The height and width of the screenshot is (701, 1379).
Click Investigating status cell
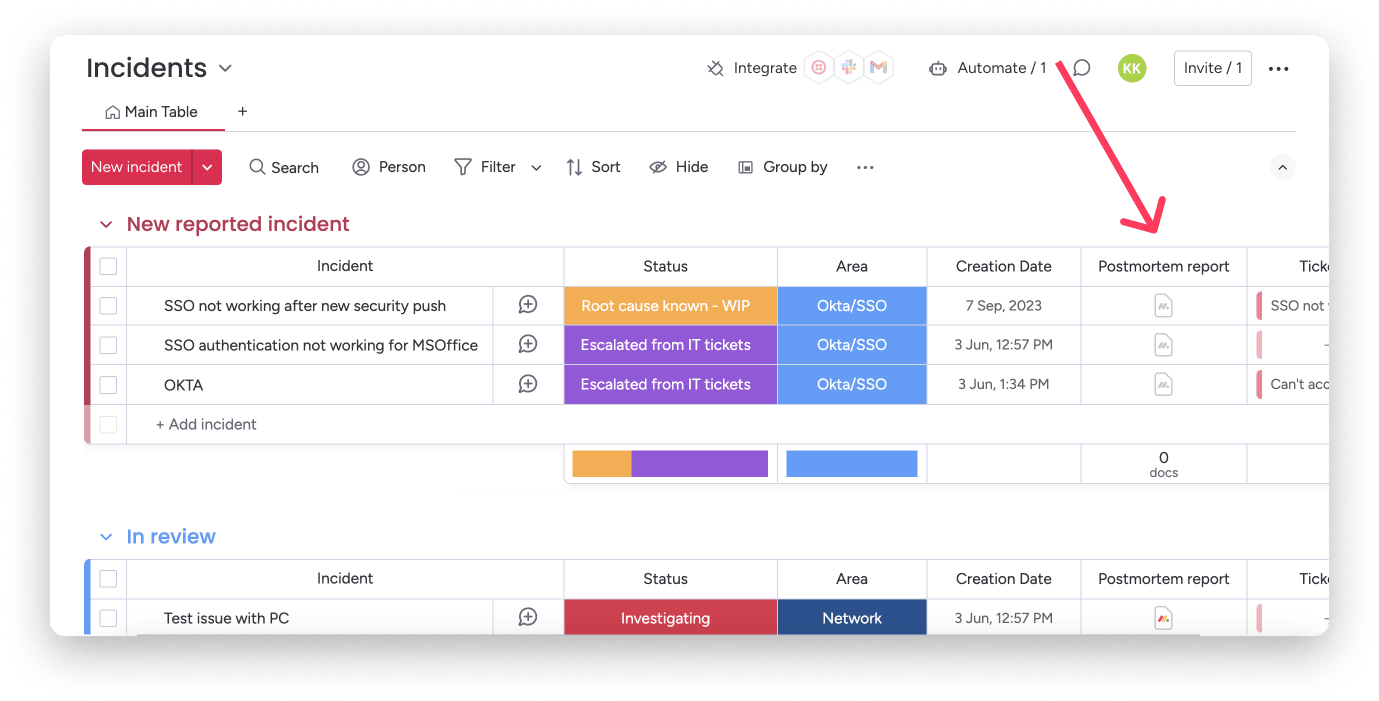tap(670, 618)
